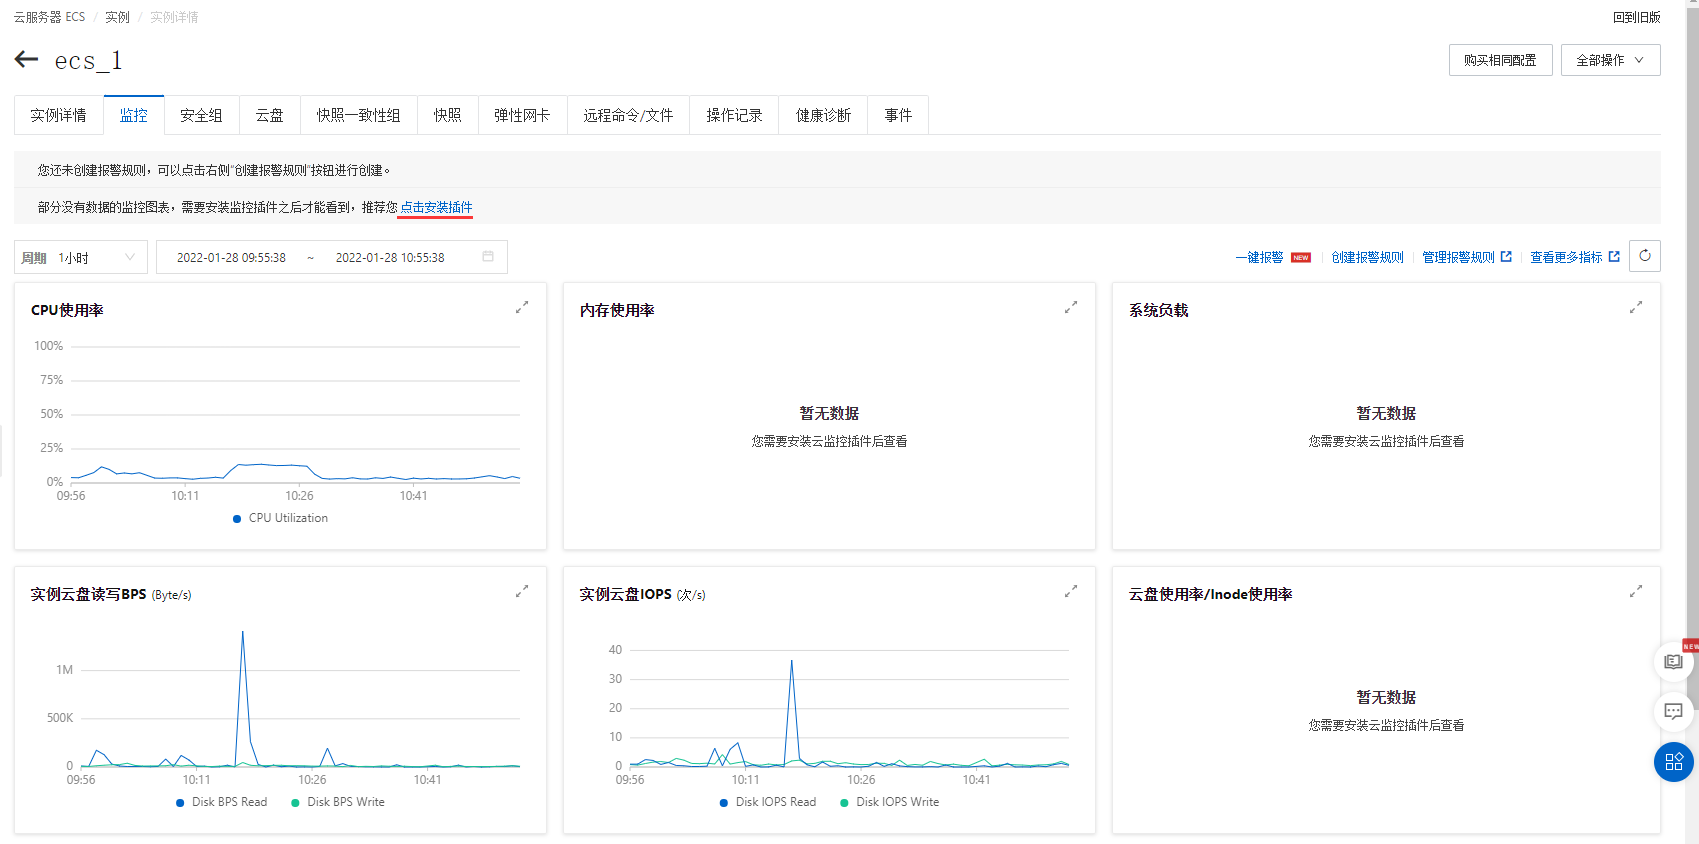The width and height of the screenshot is (1699, 844).
Task: Expand the 系统负载 chart panel
Action: coord(1635,308)
